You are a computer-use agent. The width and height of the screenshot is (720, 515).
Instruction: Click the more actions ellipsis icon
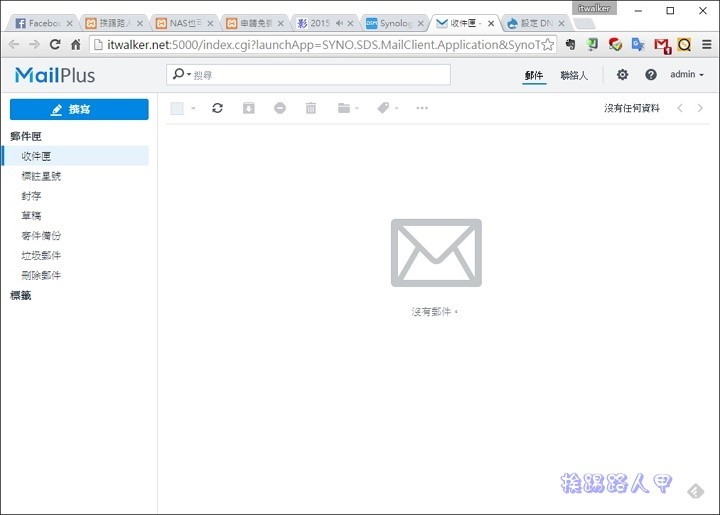422,108
